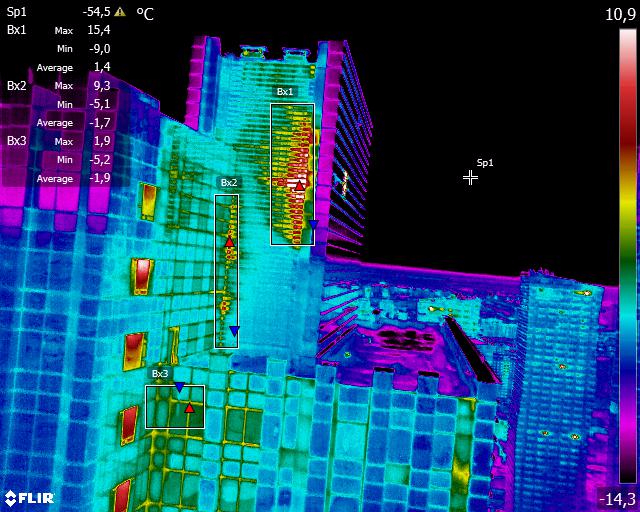
Task: Click the Sp1 label next to crosshair
Action: click(484, 162)
